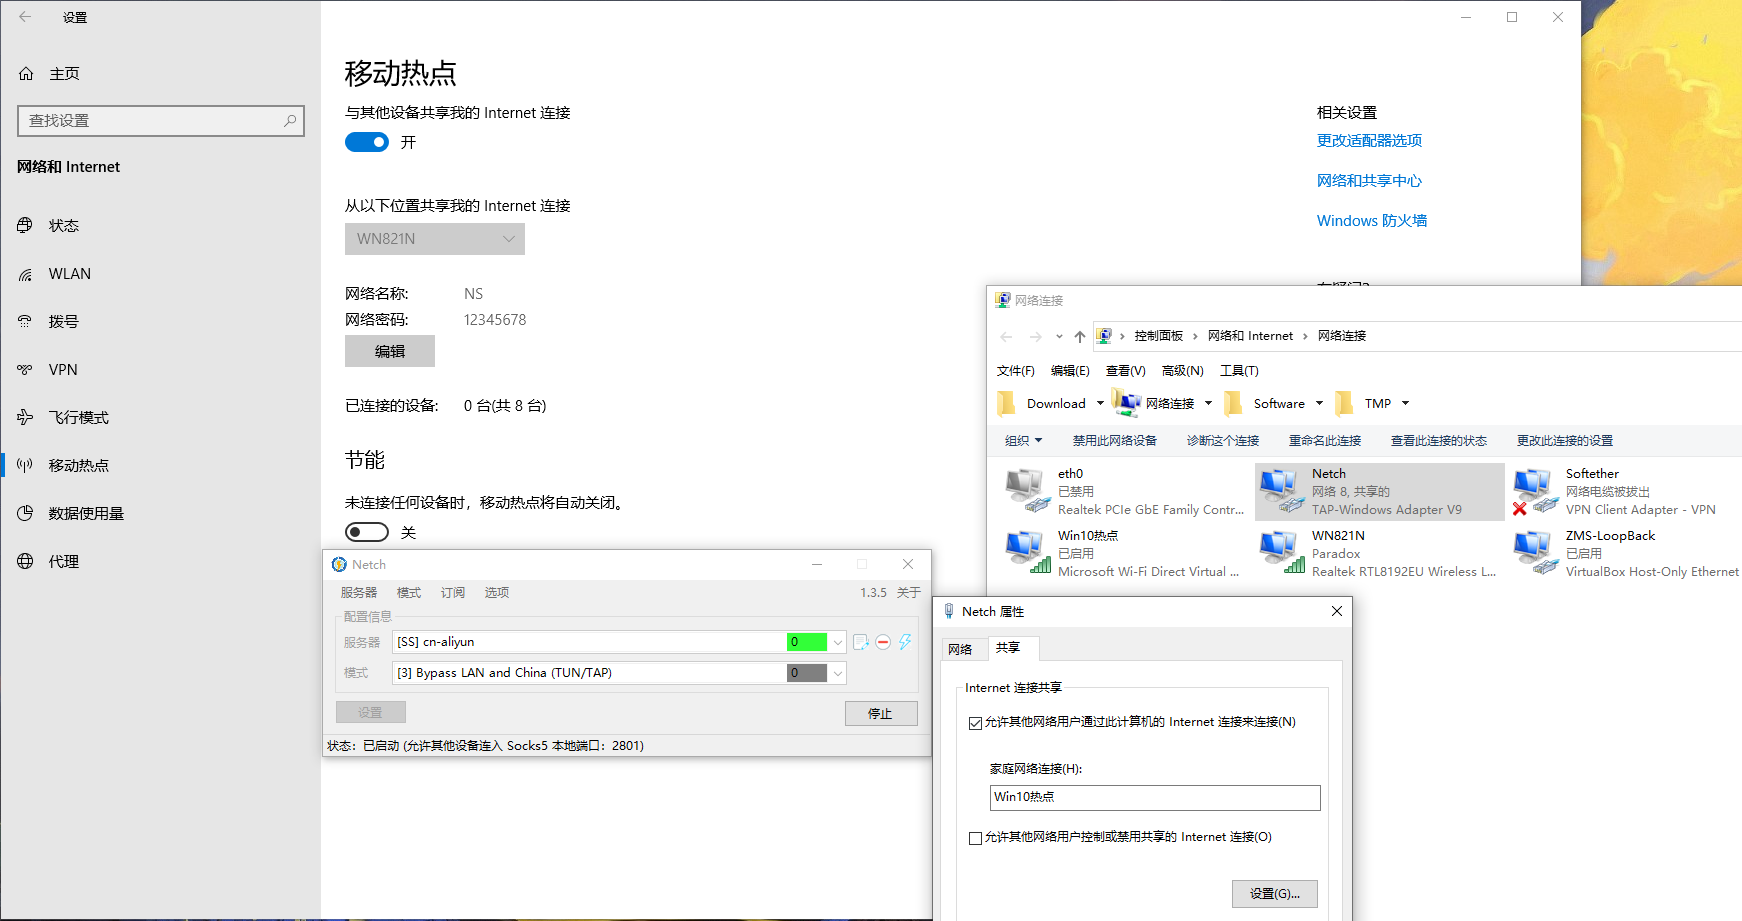Switch to the 网络 tab in Netch 属性
This screenshot has width=1742, height=921.
click(962, 648)
